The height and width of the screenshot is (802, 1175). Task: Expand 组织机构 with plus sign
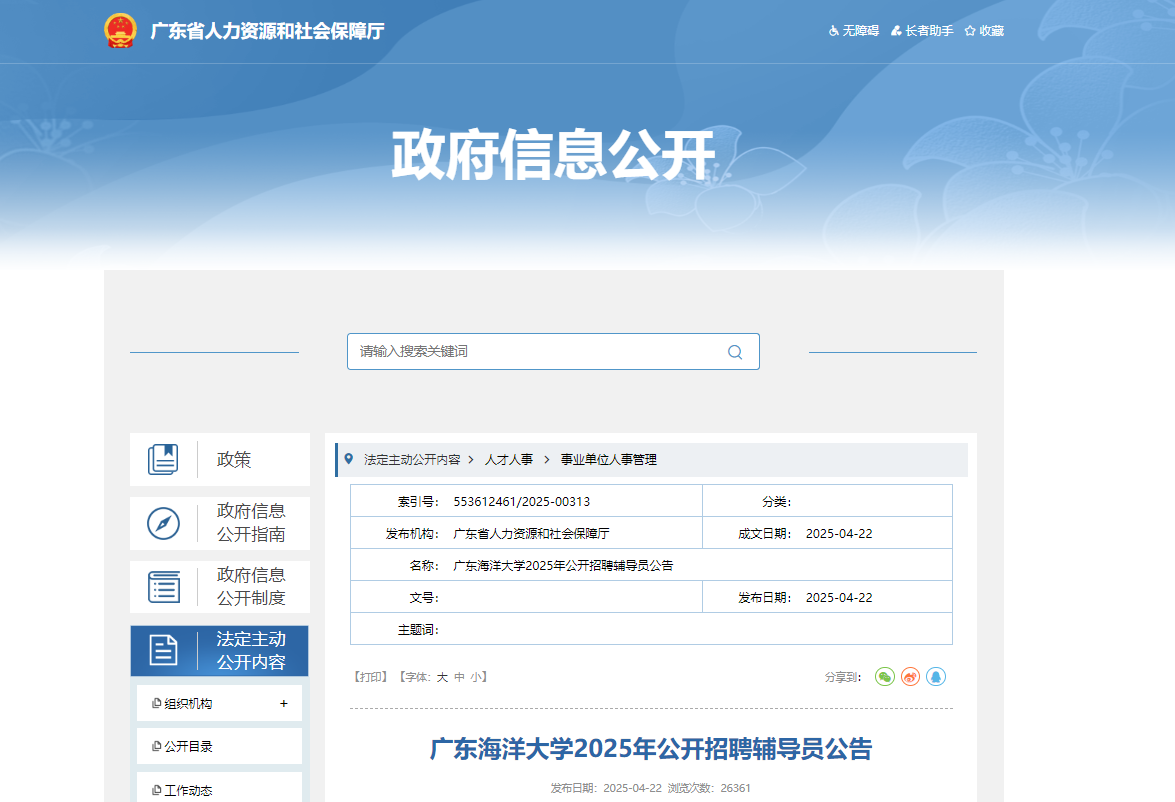point(283,704)
